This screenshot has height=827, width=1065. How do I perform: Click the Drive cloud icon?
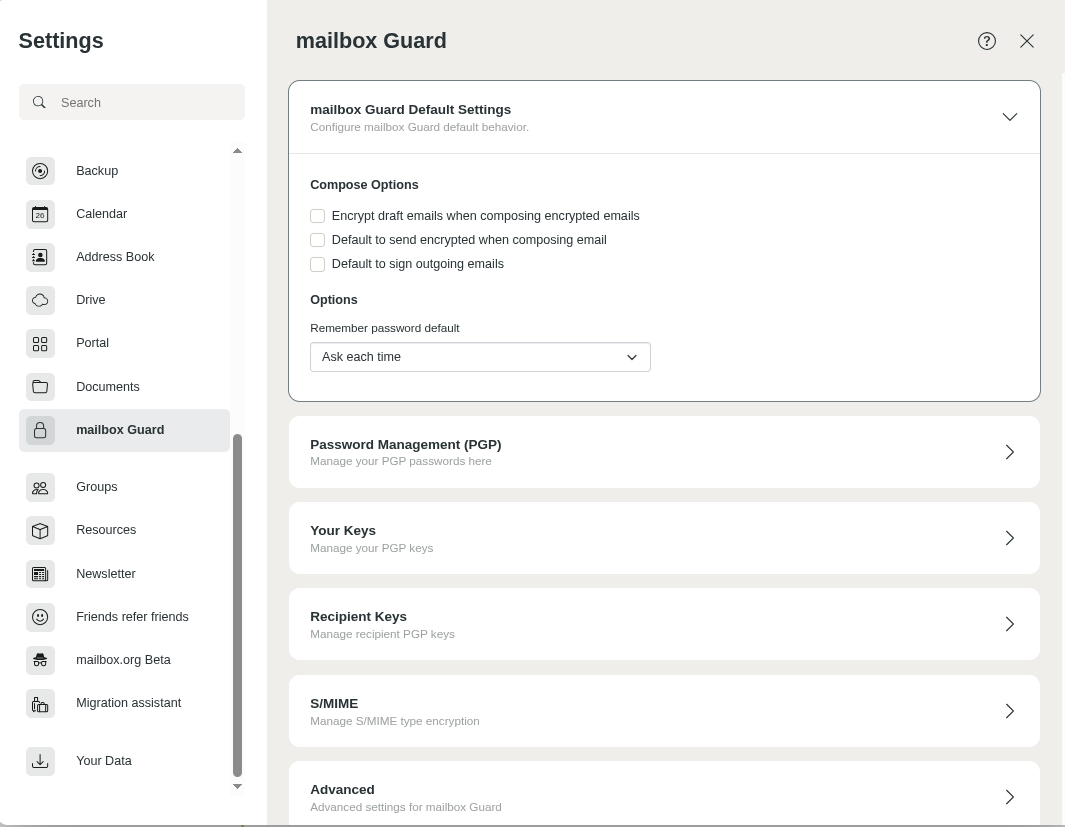(40, 300)
